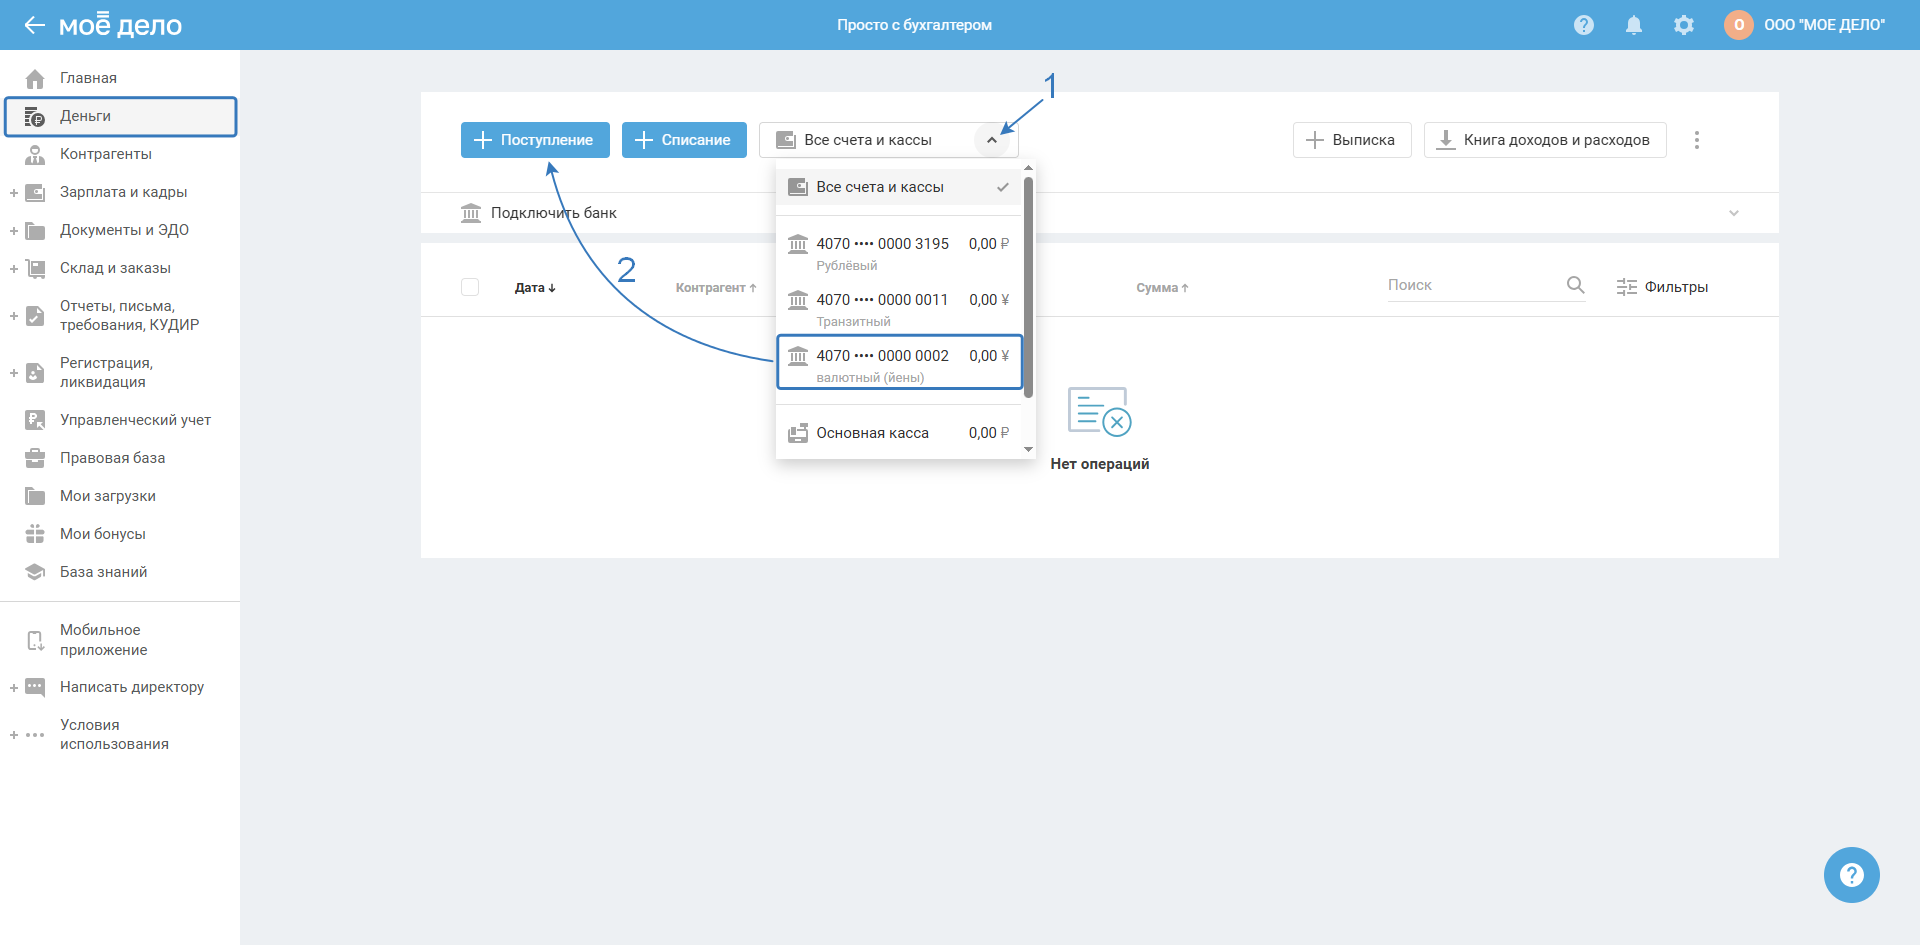This screenshot has width=1920, height=945.
Task: Open the Контрагенты menu item
Action: pos(106,154)
